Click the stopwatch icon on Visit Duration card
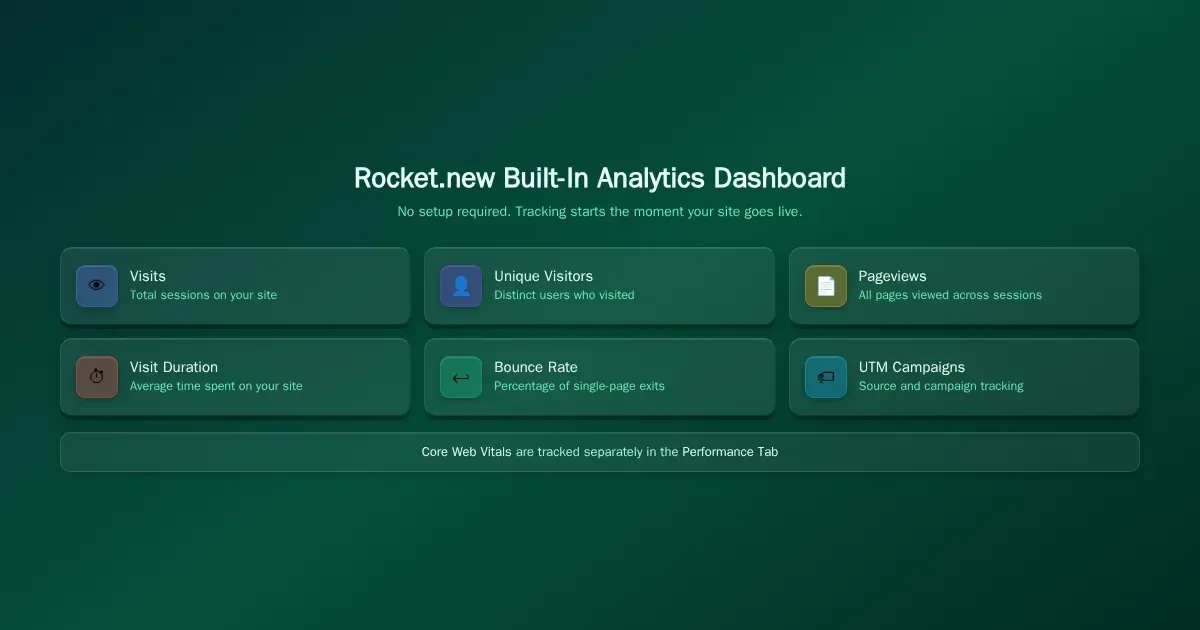1200x630 pixels. pyautogui.click(x=97, y=377)
